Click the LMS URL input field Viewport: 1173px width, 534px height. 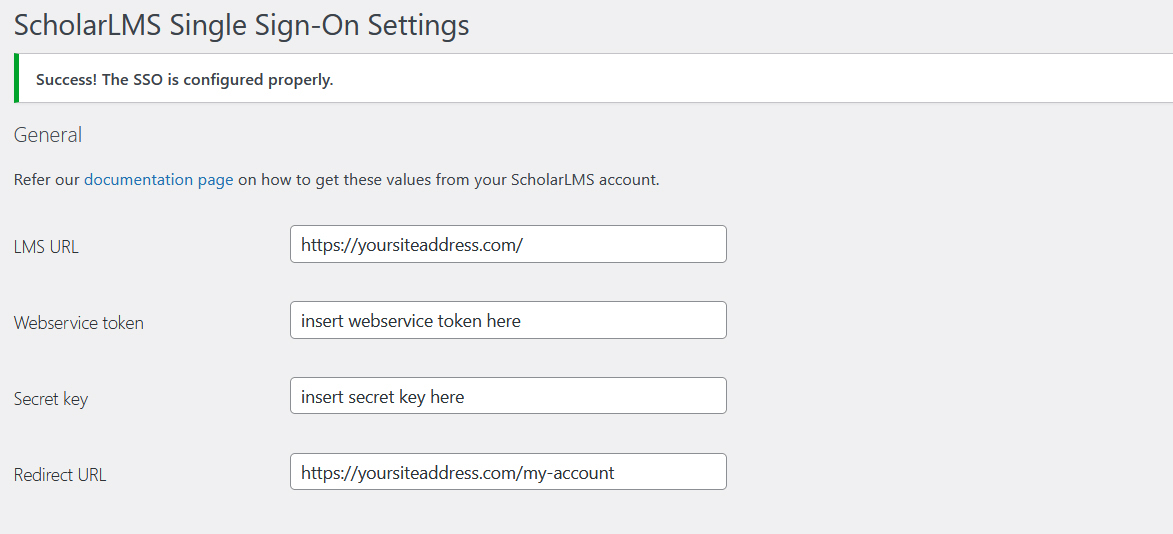(x=508, y=244)
